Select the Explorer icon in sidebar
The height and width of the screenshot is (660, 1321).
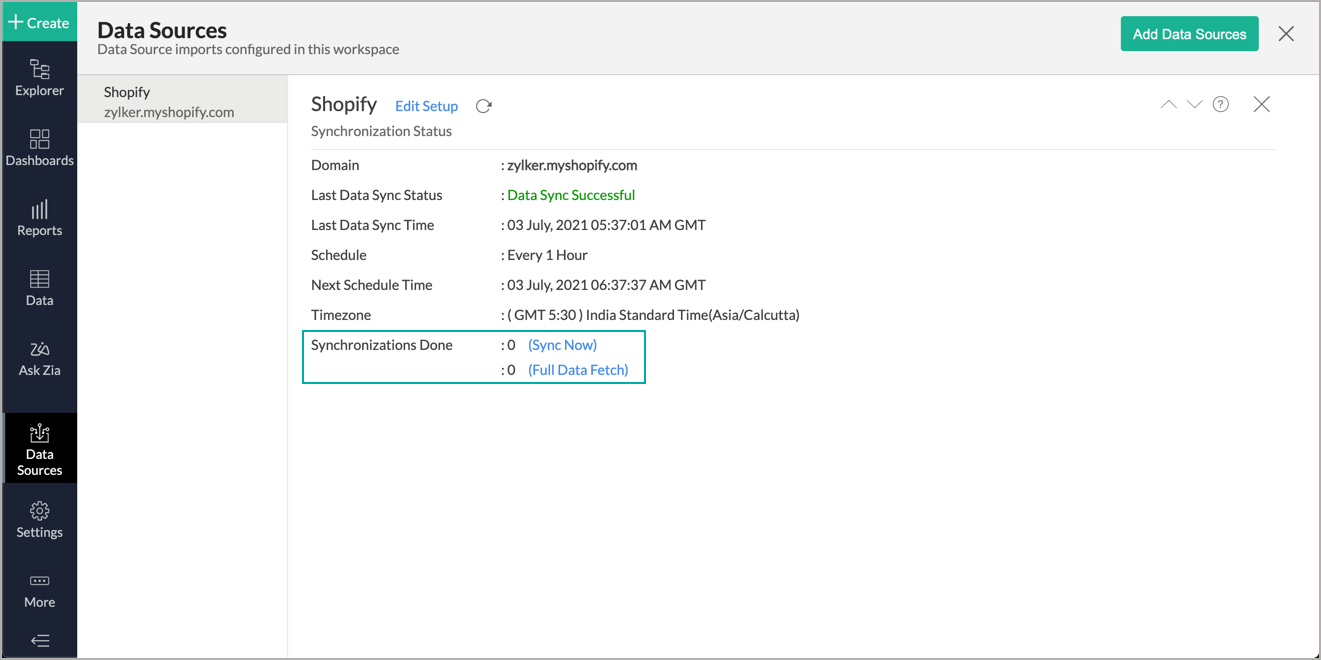(x=39, y=78)
